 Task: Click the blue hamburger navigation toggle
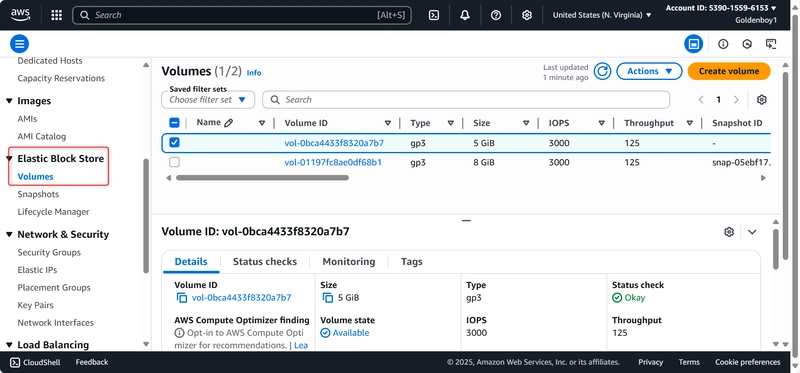(19, 44)
